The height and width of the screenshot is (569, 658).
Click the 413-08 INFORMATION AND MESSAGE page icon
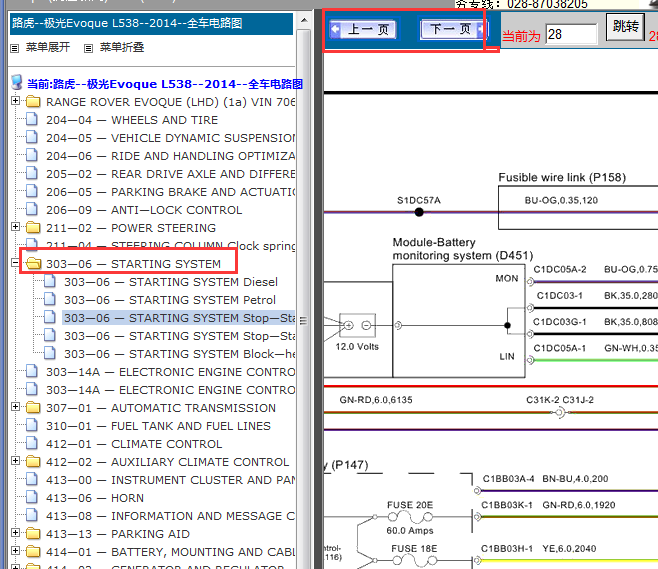[32, 515]
